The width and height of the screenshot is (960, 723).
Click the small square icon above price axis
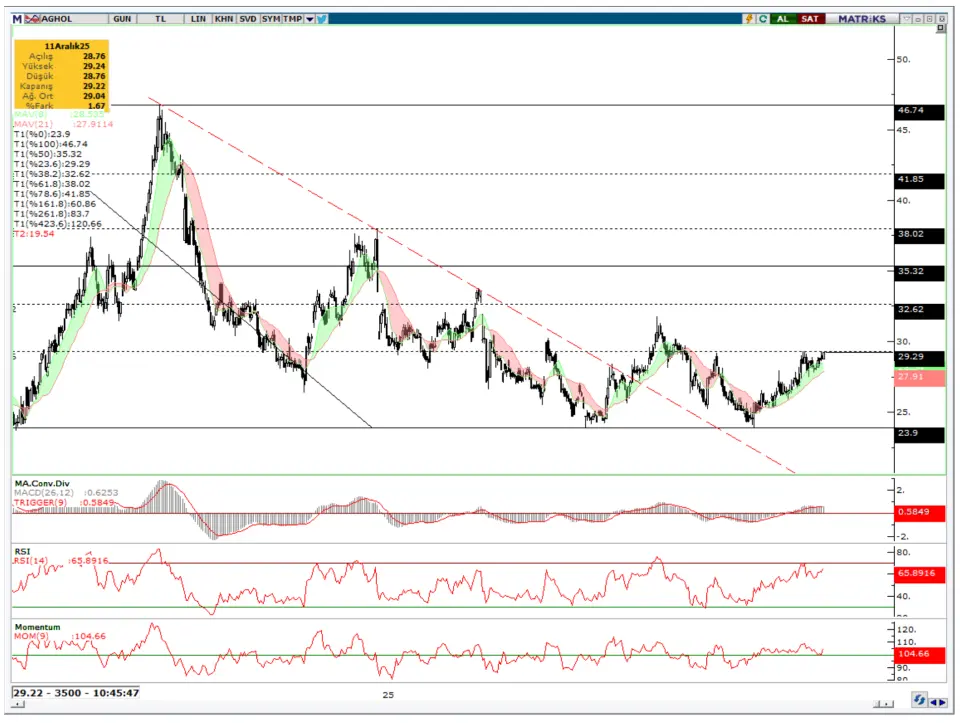coord(940,30)
